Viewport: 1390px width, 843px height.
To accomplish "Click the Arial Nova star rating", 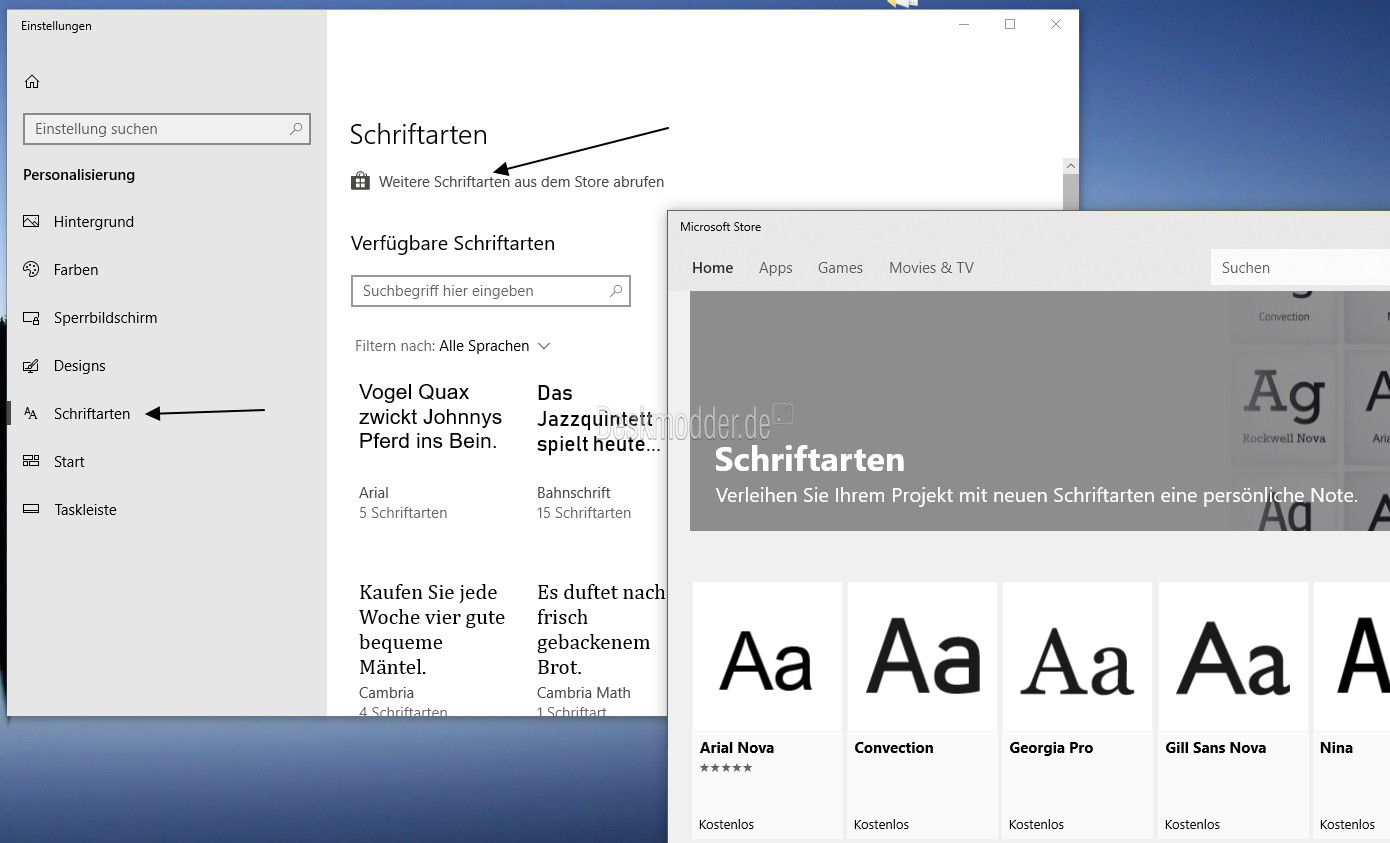I will 726,768.
